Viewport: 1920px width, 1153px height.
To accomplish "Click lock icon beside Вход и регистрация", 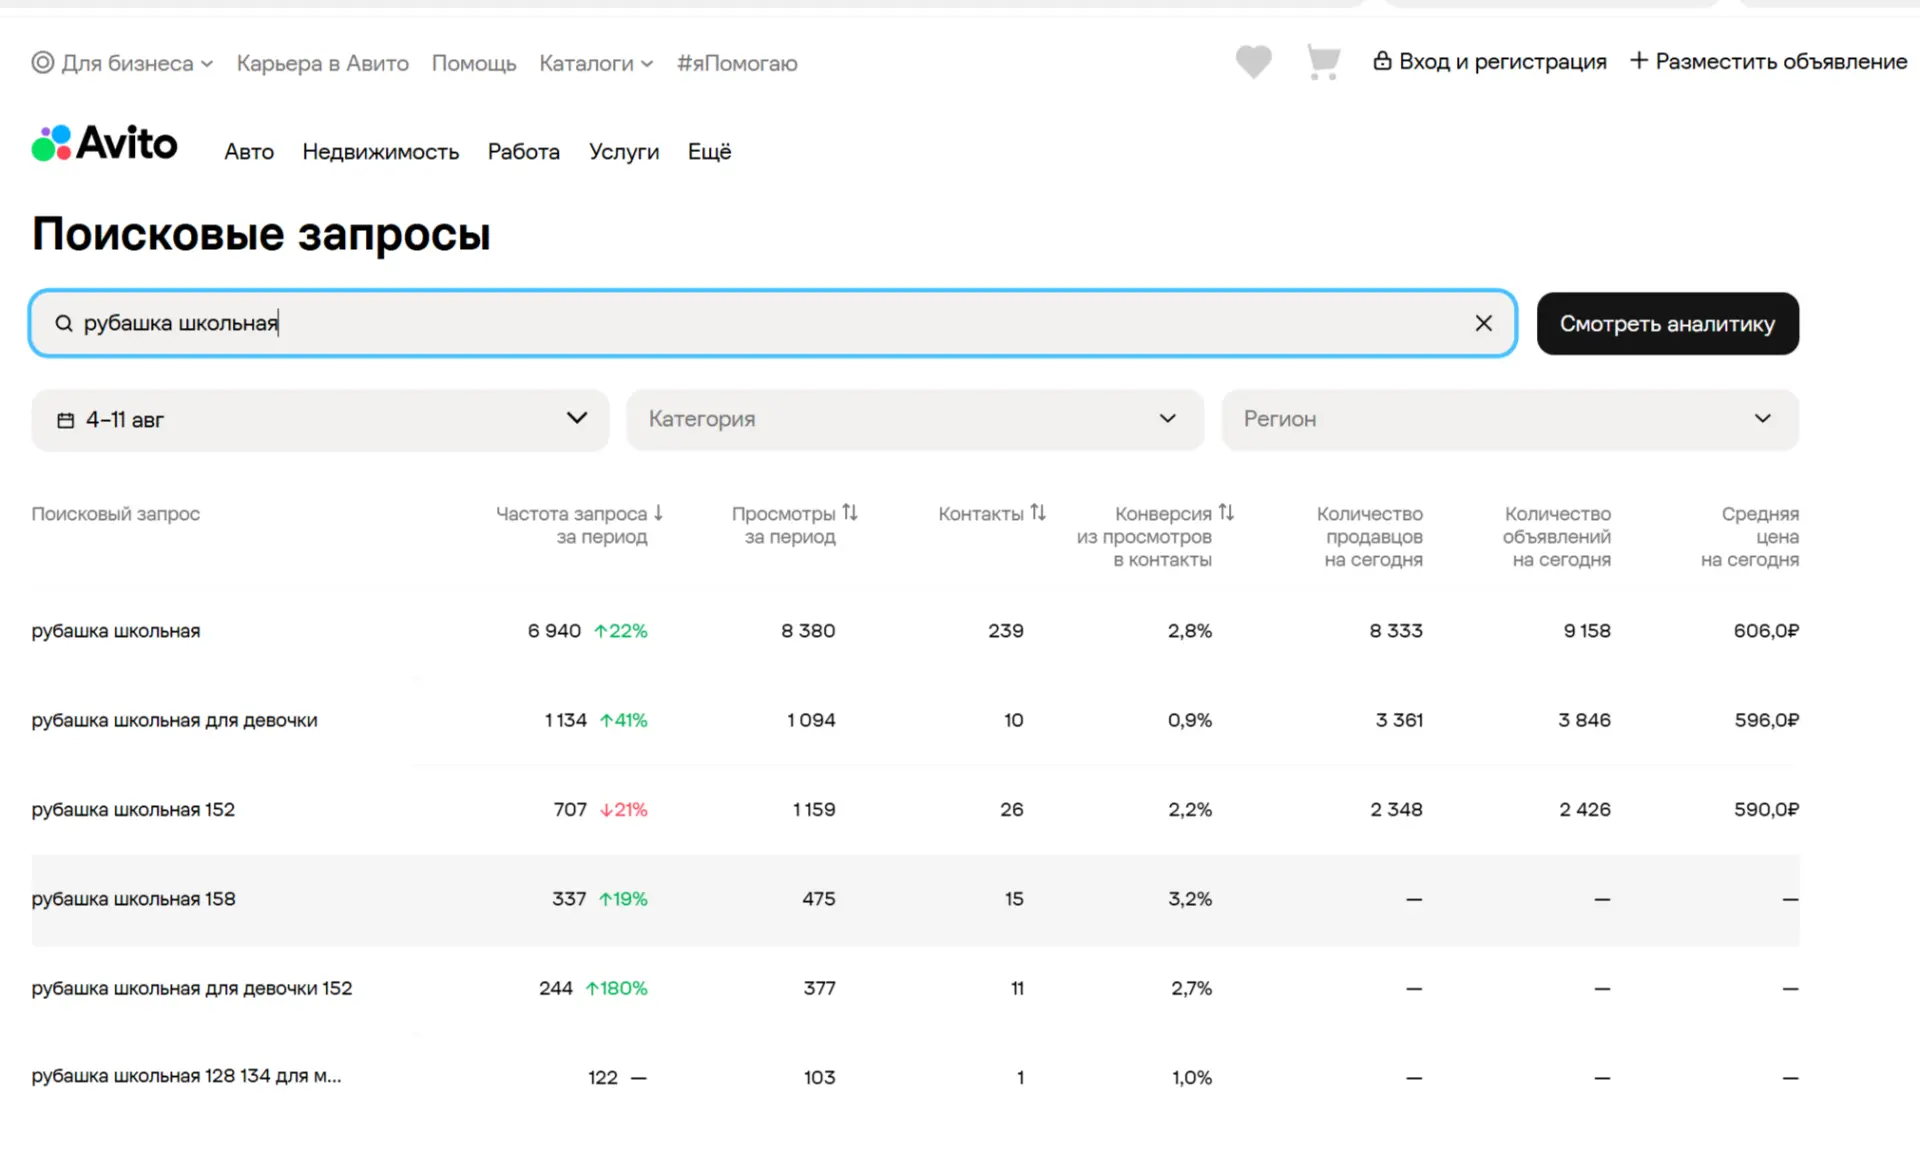I will (x=1382, y=61).
